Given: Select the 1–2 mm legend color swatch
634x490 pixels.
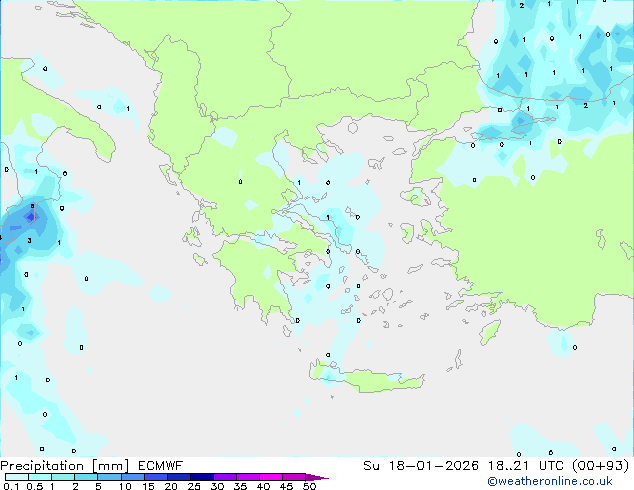Looking at the screenshot, I should tap(63, 477).
